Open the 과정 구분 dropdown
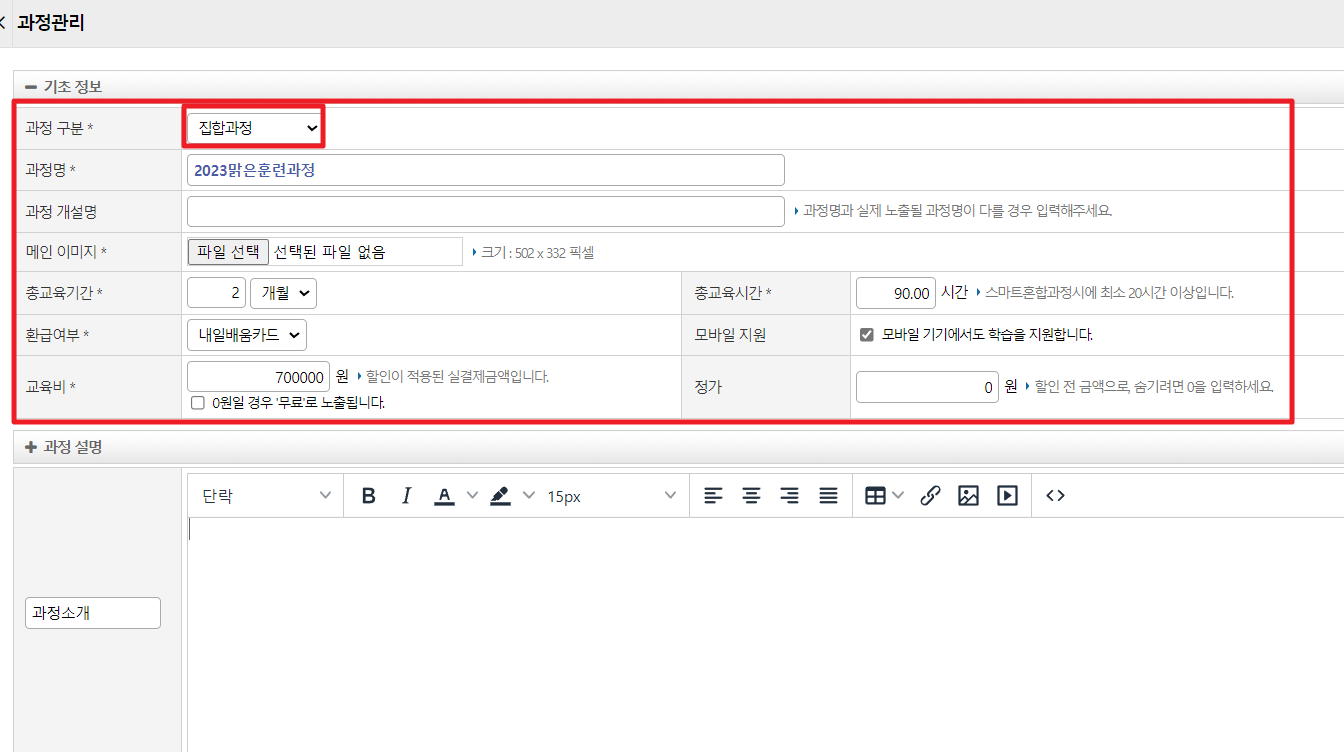This screenshot has height=752, width=1344. [255, 128]
